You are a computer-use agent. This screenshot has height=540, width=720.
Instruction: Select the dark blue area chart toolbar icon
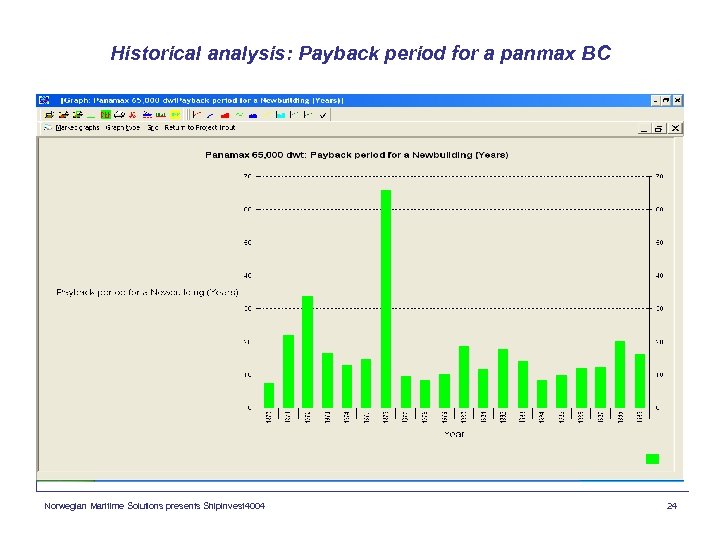coord(253,116)
